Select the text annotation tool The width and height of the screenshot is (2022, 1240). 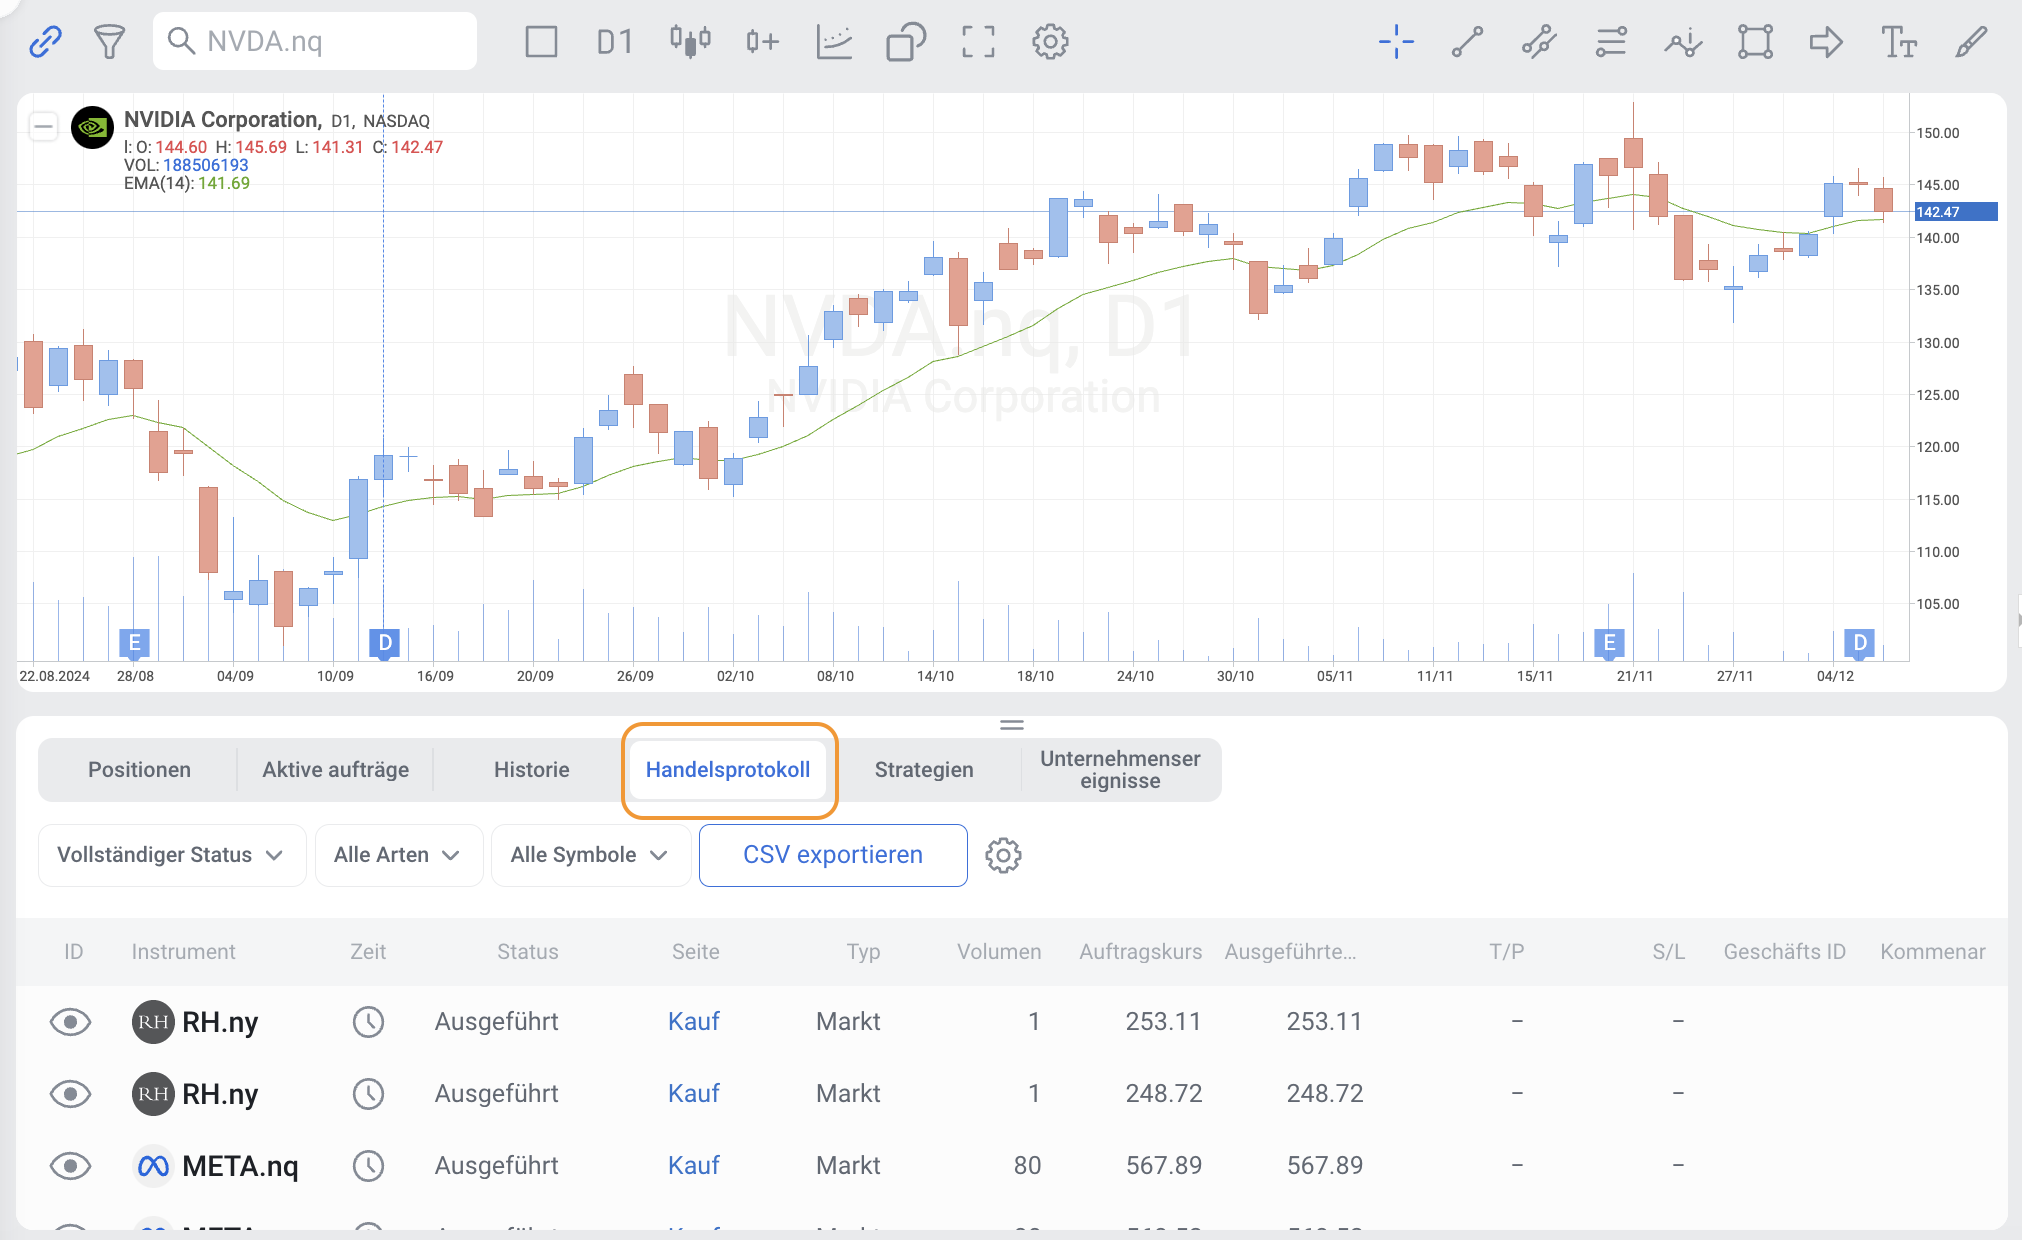[1898, 41]
